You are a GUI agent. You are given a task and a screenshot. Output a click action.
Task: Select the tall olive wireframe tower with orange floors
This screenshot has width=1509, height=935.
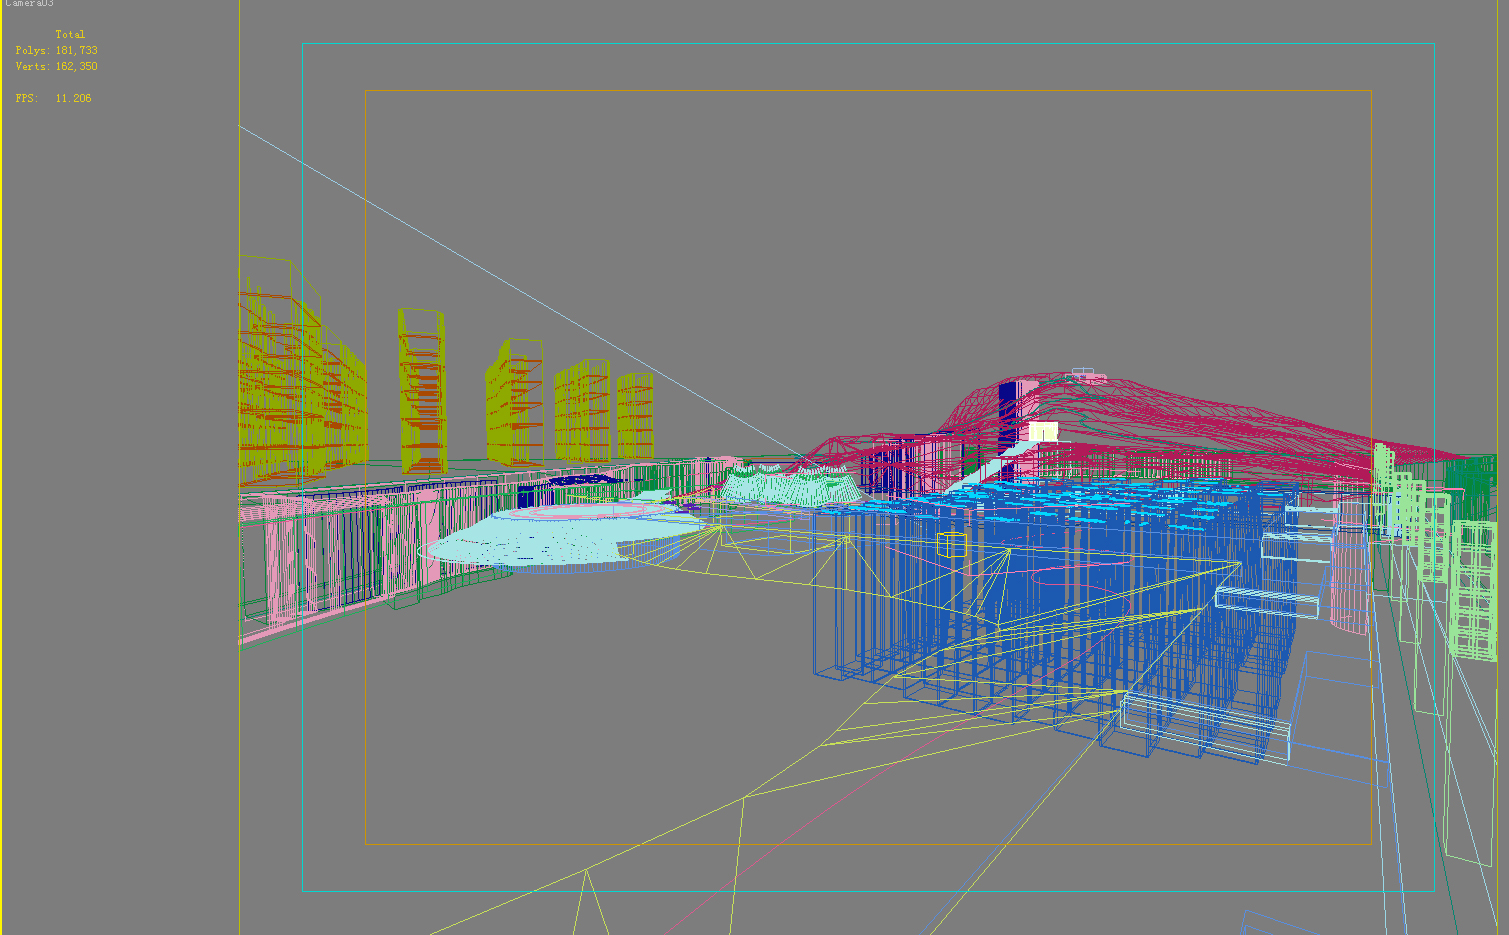(x=422, y=391)
